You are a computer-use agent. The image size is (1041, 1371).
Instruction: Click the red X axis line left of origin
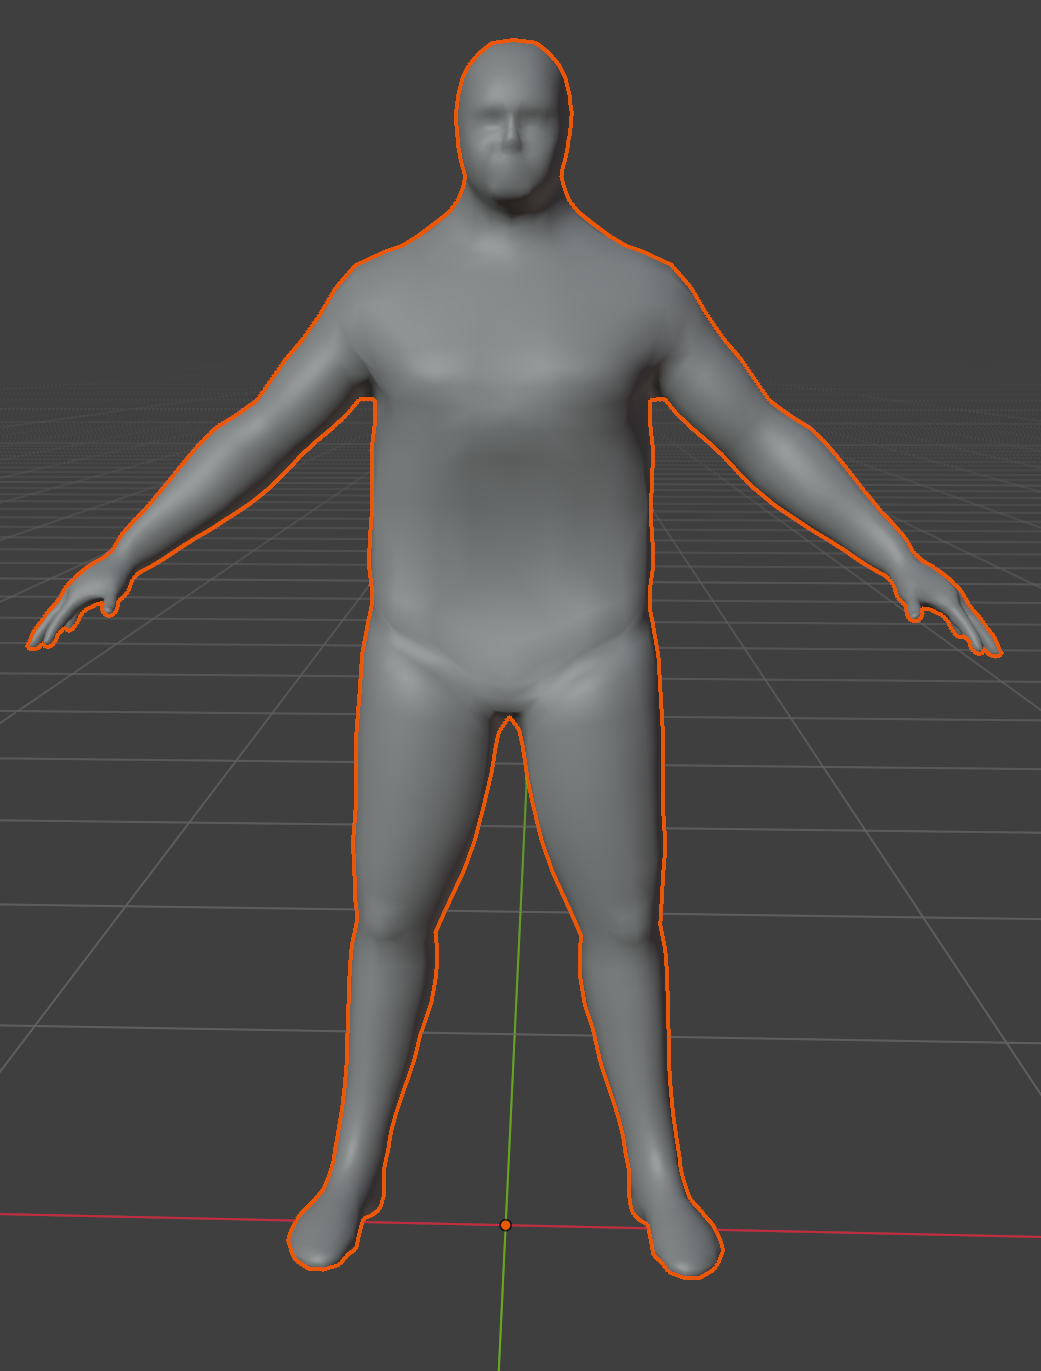click(x=150, y=1217)
